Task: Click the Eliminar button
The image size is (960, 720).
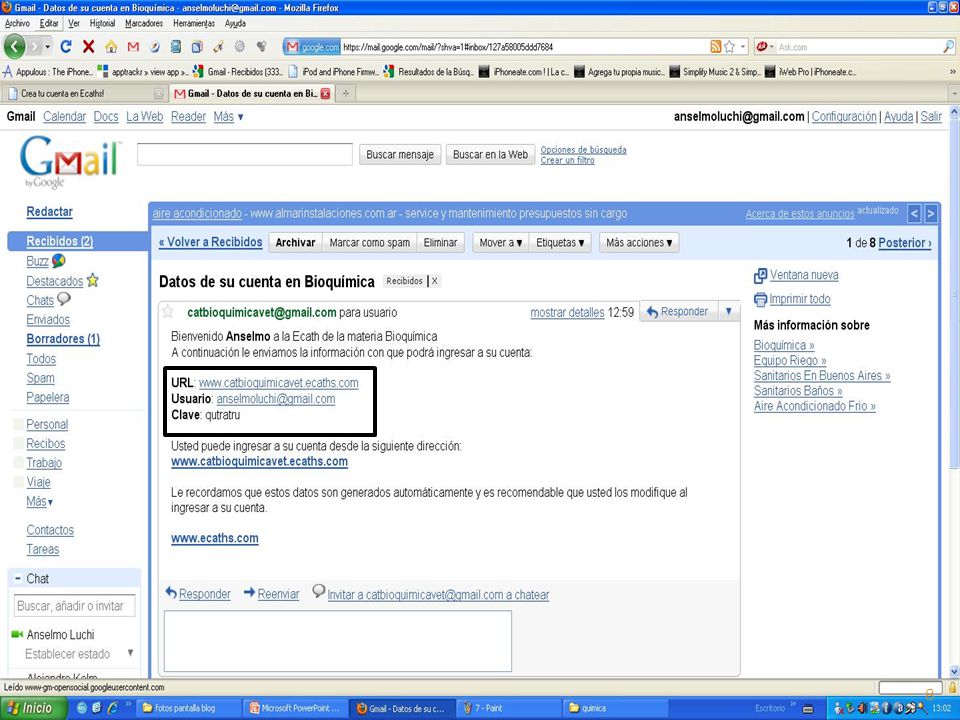Action: 440,242
